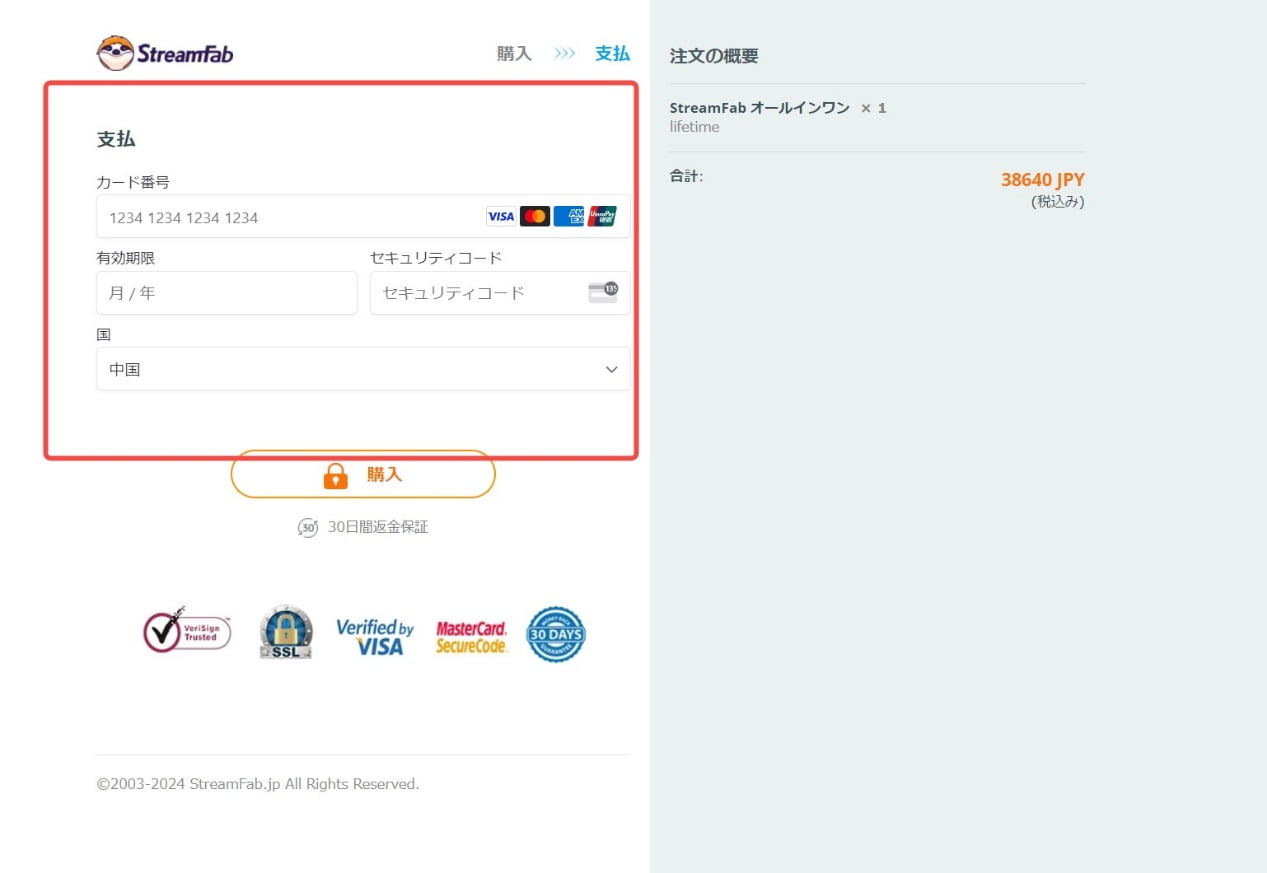The width and height of the screenshot is (1267, 873).
Task: Click the カード番号 label
Action: [133, 182]
